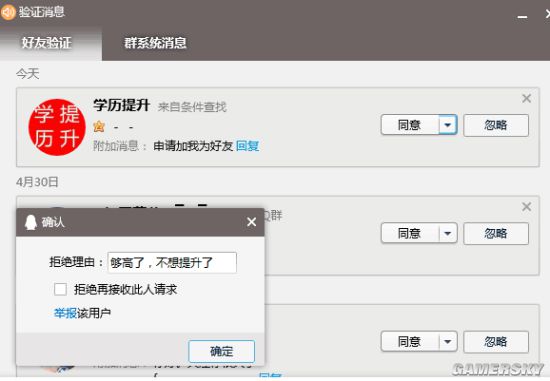Viewport: 550px width, 381px height.
Task: Close the 确认 dialog with its X
Action: click(x=251, y=222)
